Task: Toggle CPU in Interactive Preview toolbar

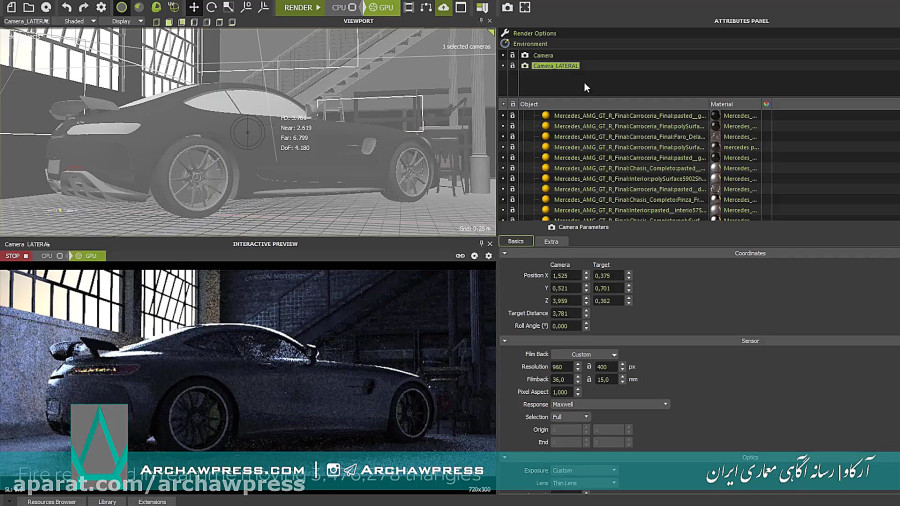Action: (x=52, y=256)
